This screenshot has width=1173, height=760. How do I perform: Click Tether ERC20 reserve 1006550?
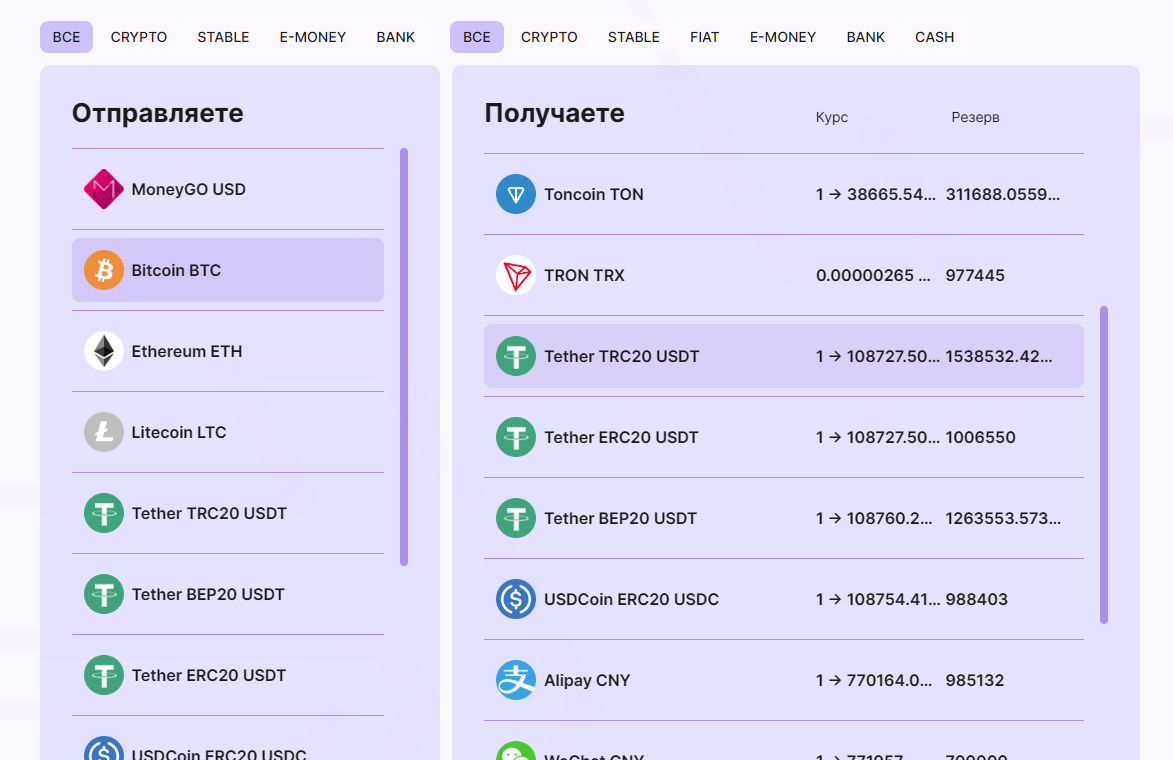pos(980,437)
